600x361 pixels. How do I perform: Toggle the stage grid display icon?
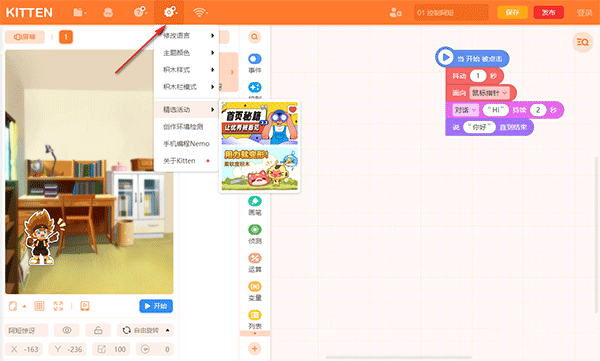click(x=39, y=306)
